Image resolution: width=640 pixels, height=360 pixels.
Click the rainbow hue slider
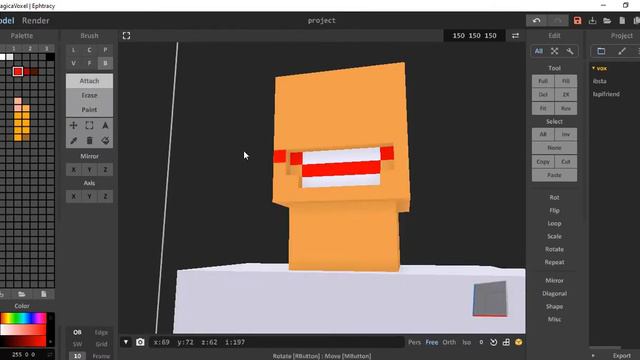(x=23, y=318)
